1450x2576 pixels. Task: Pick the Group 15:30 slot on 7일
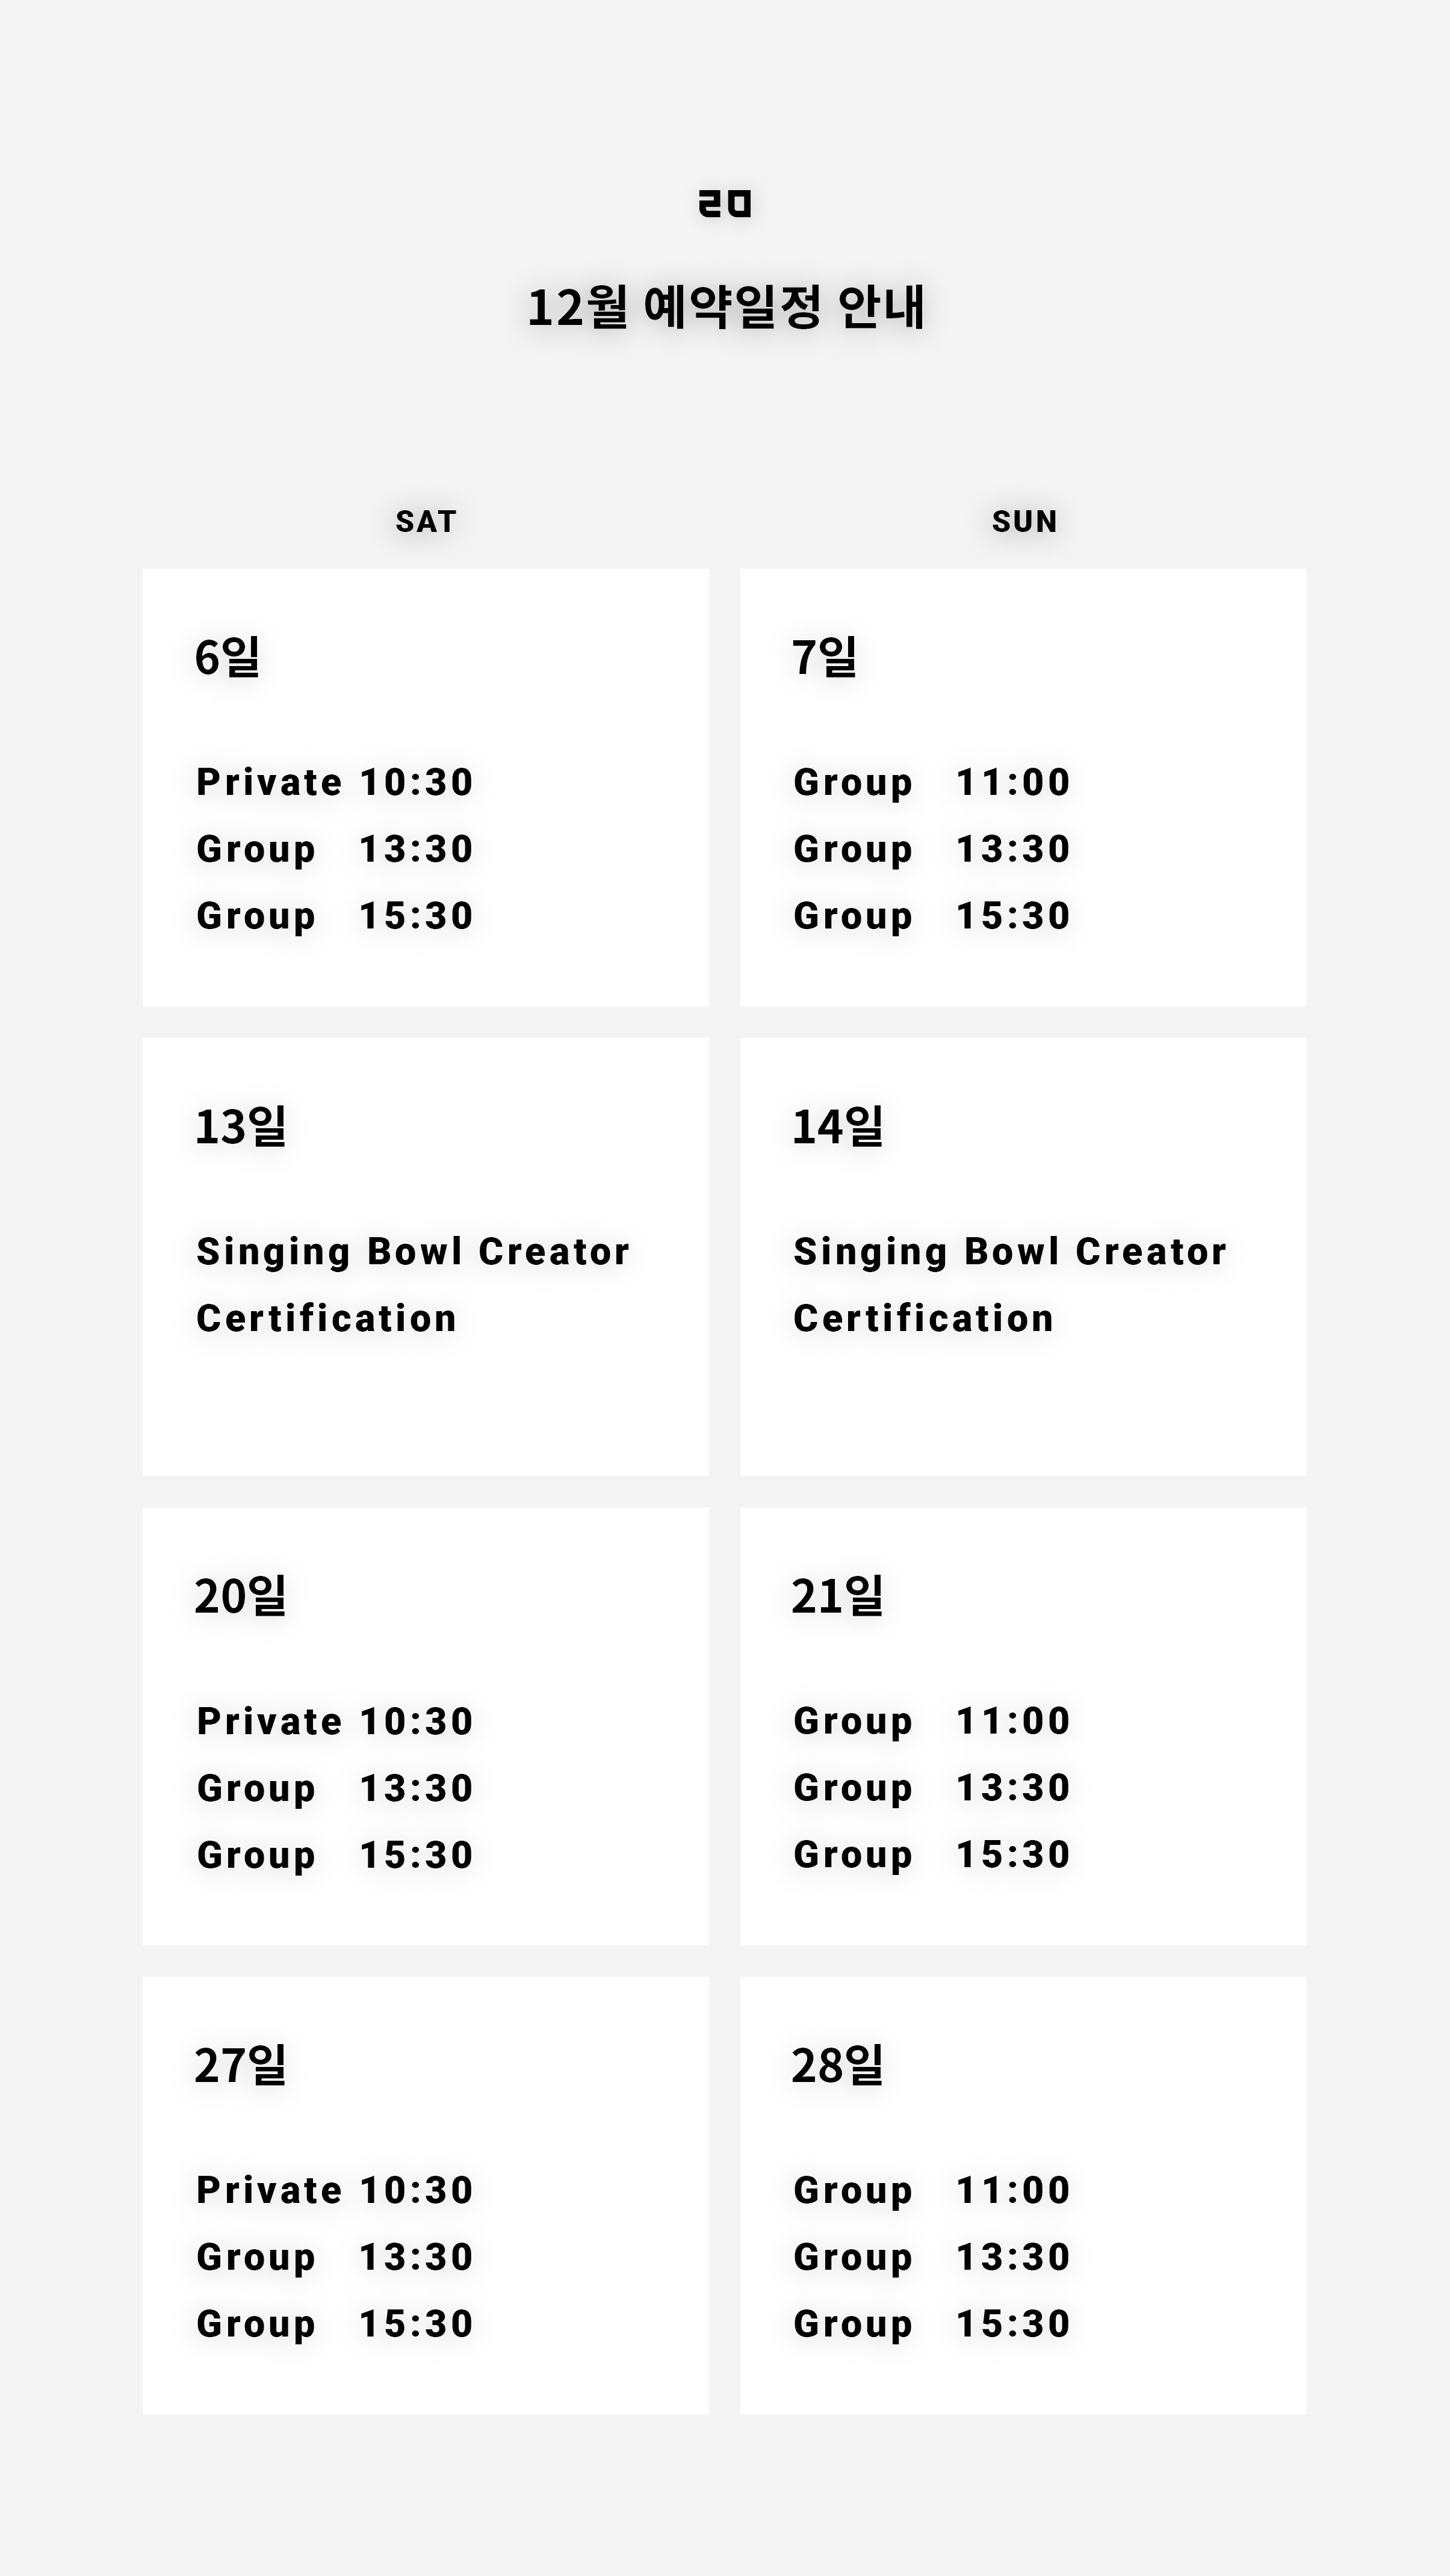931,916
